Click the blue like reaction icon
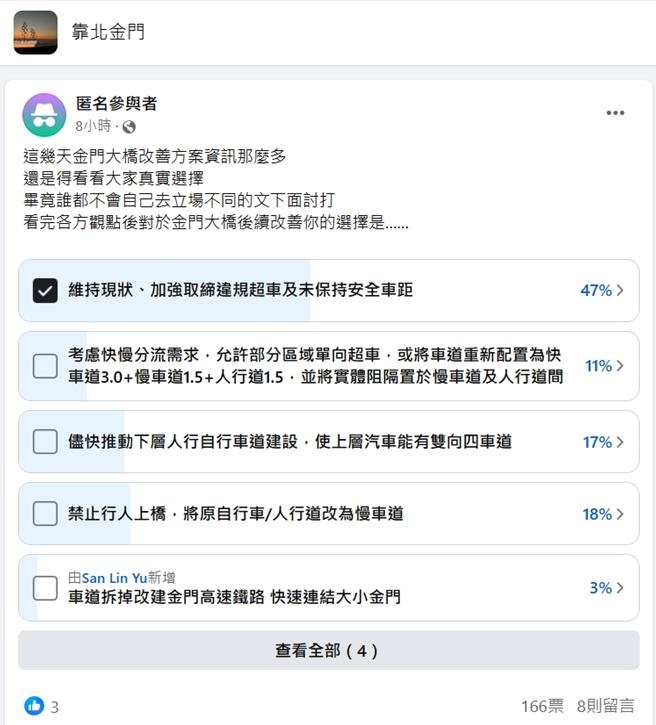The width and height of the screenshot is (656, 725). click(x=34, y=706)
